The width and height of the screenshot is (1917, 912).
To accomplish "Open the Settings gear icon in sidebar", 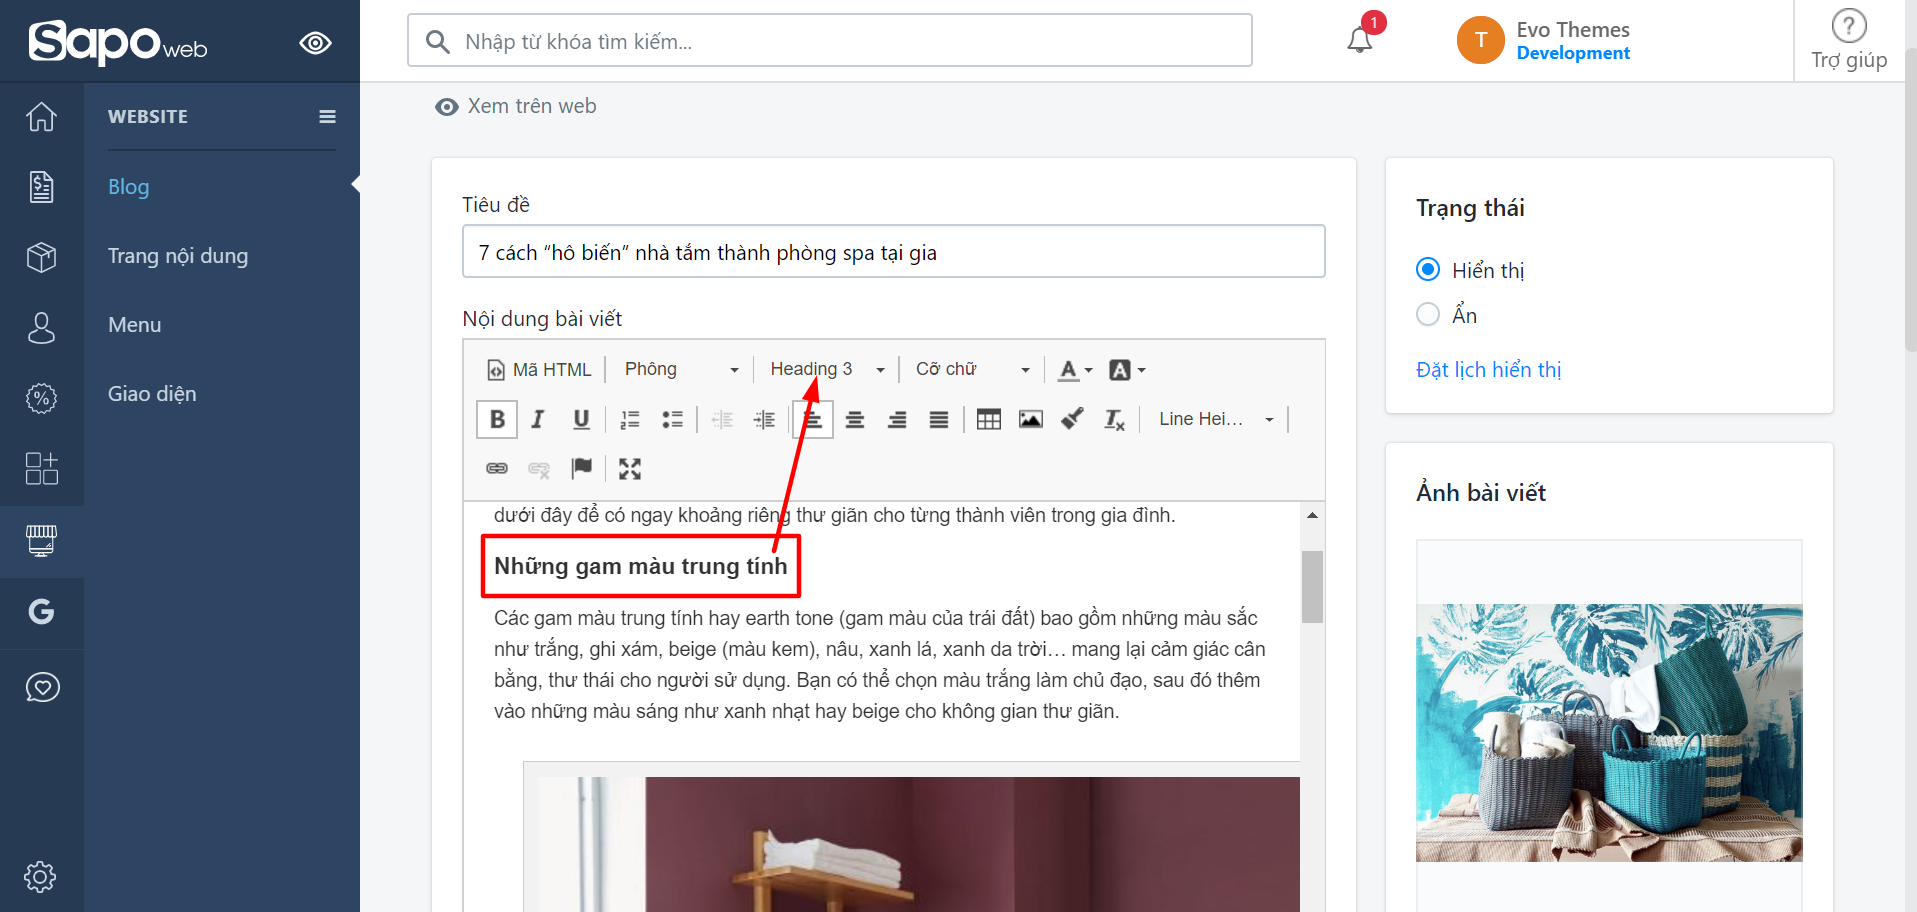I will tap(40, 877).
